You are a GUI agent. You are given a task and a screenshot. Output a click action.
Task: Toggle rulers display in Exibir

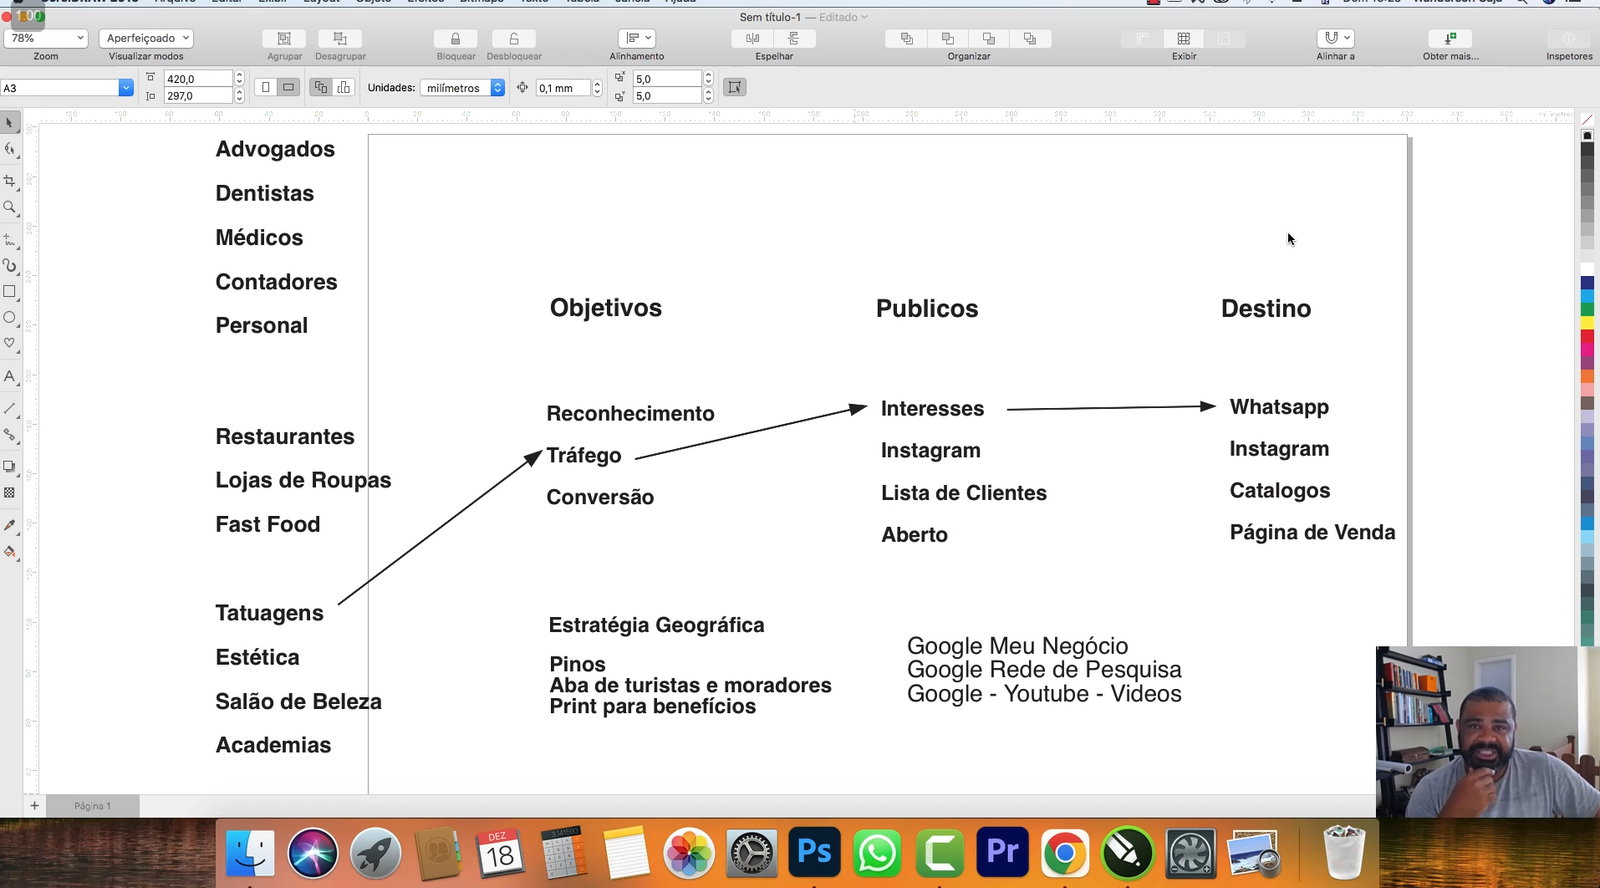pos(1142,38)
